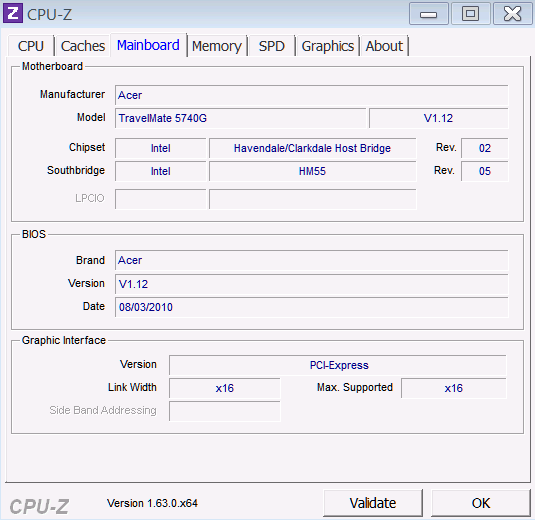Click the Manufacturer field showing Acer
Screen dimensions: 535x520
312,95
